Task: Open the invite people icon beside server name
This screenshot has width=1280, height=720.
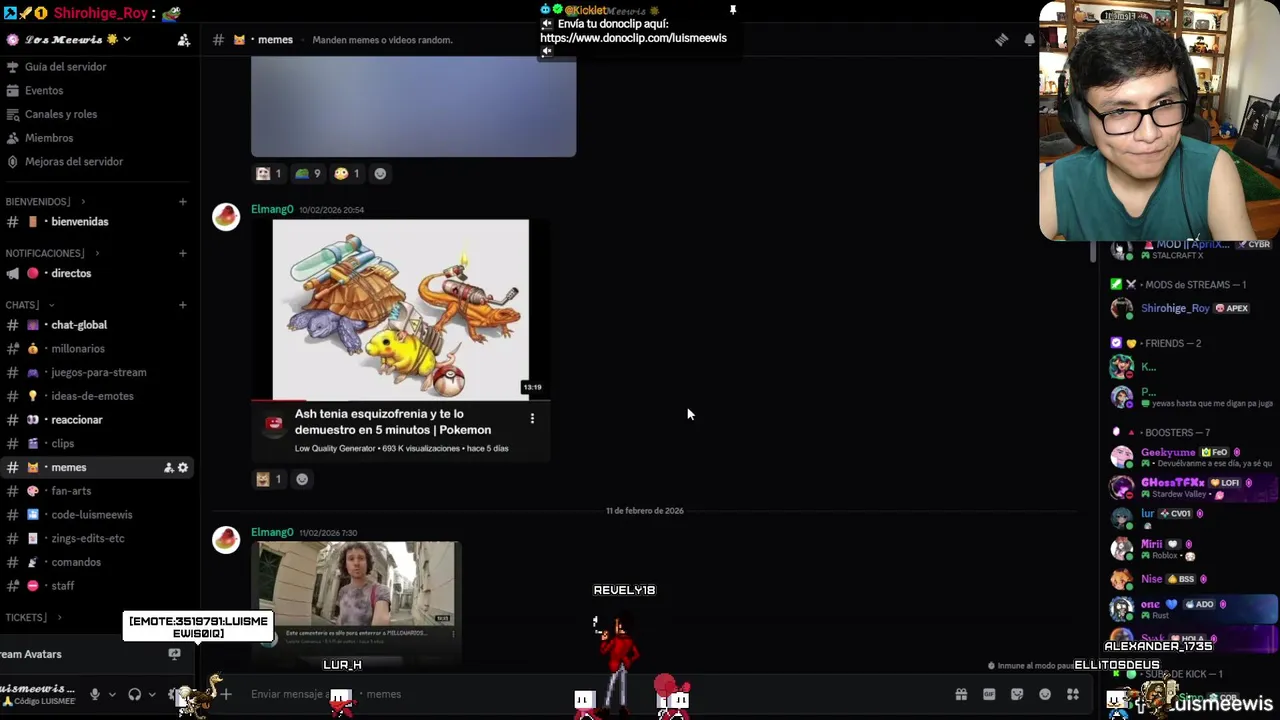Action: [x=184, y=40]
